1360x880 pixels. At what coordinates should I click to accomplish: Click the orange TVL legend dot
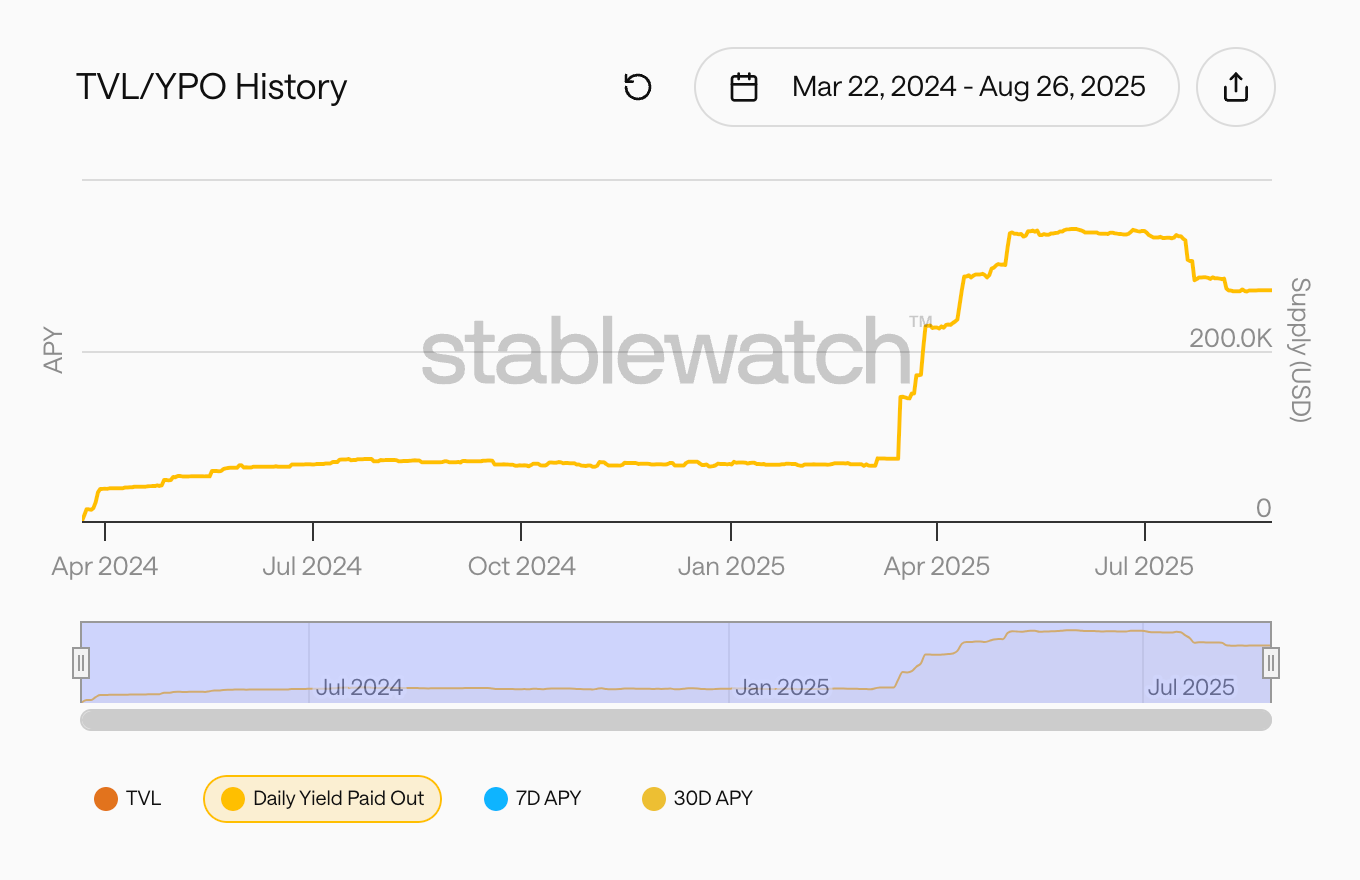click(105, 799)
